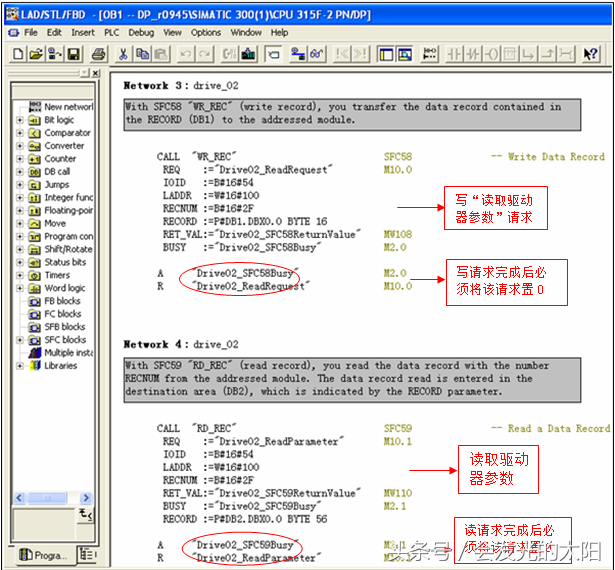Viewport: 615px width, 570px height.
Task: Click the New file toolbar icon
Action: [20, 53]
